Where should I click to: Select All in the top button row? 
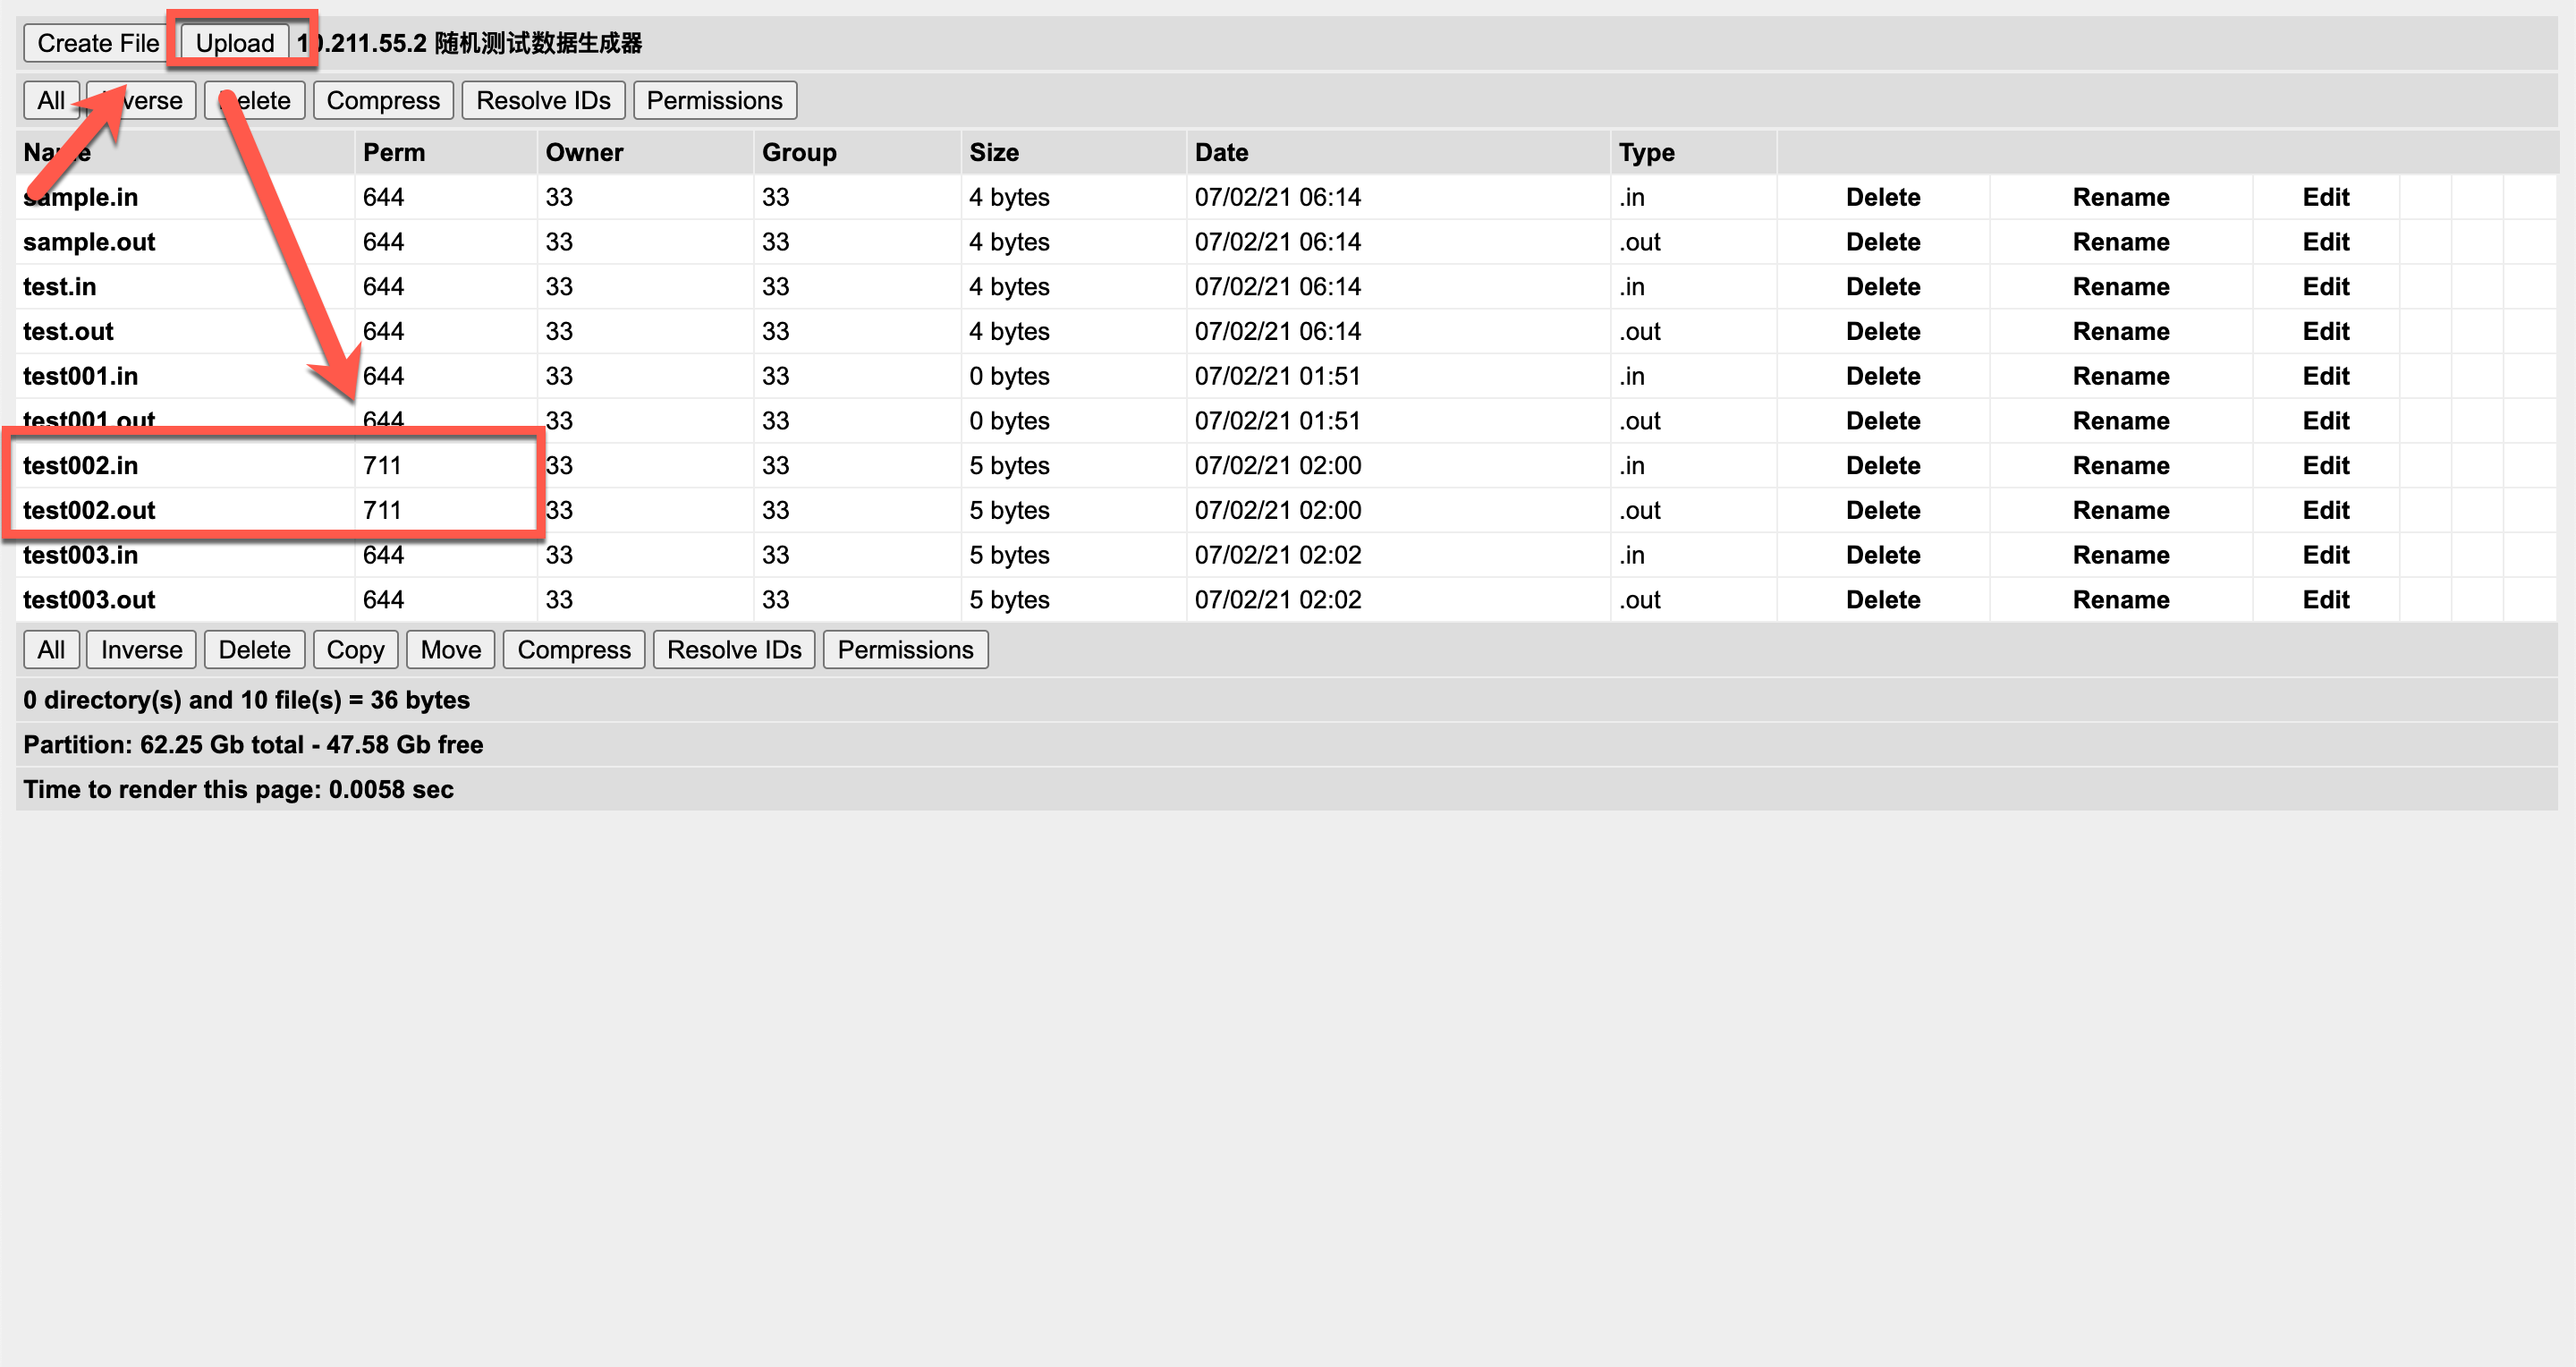tap(51, 100)
